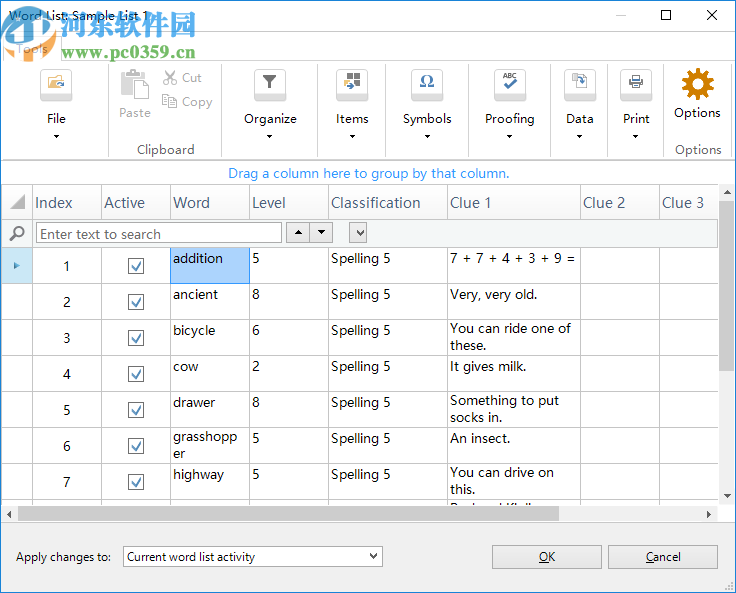Sort by the Index column header
Screen dimensions: 736x593
click(67, 202)
